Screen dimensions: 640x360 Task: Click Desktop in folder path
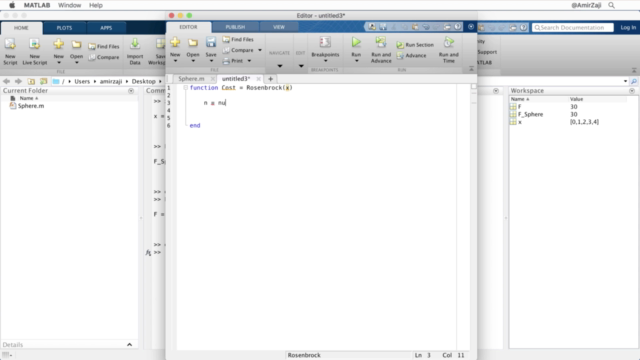143,81
